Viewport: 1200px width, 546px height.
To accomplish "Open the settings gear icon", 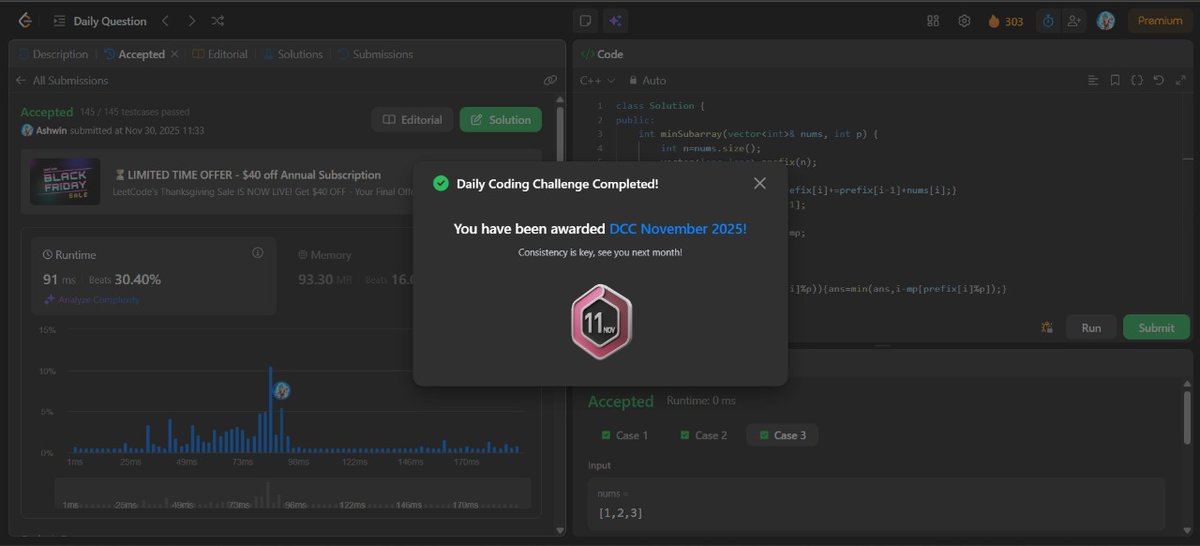I will 964,20.
